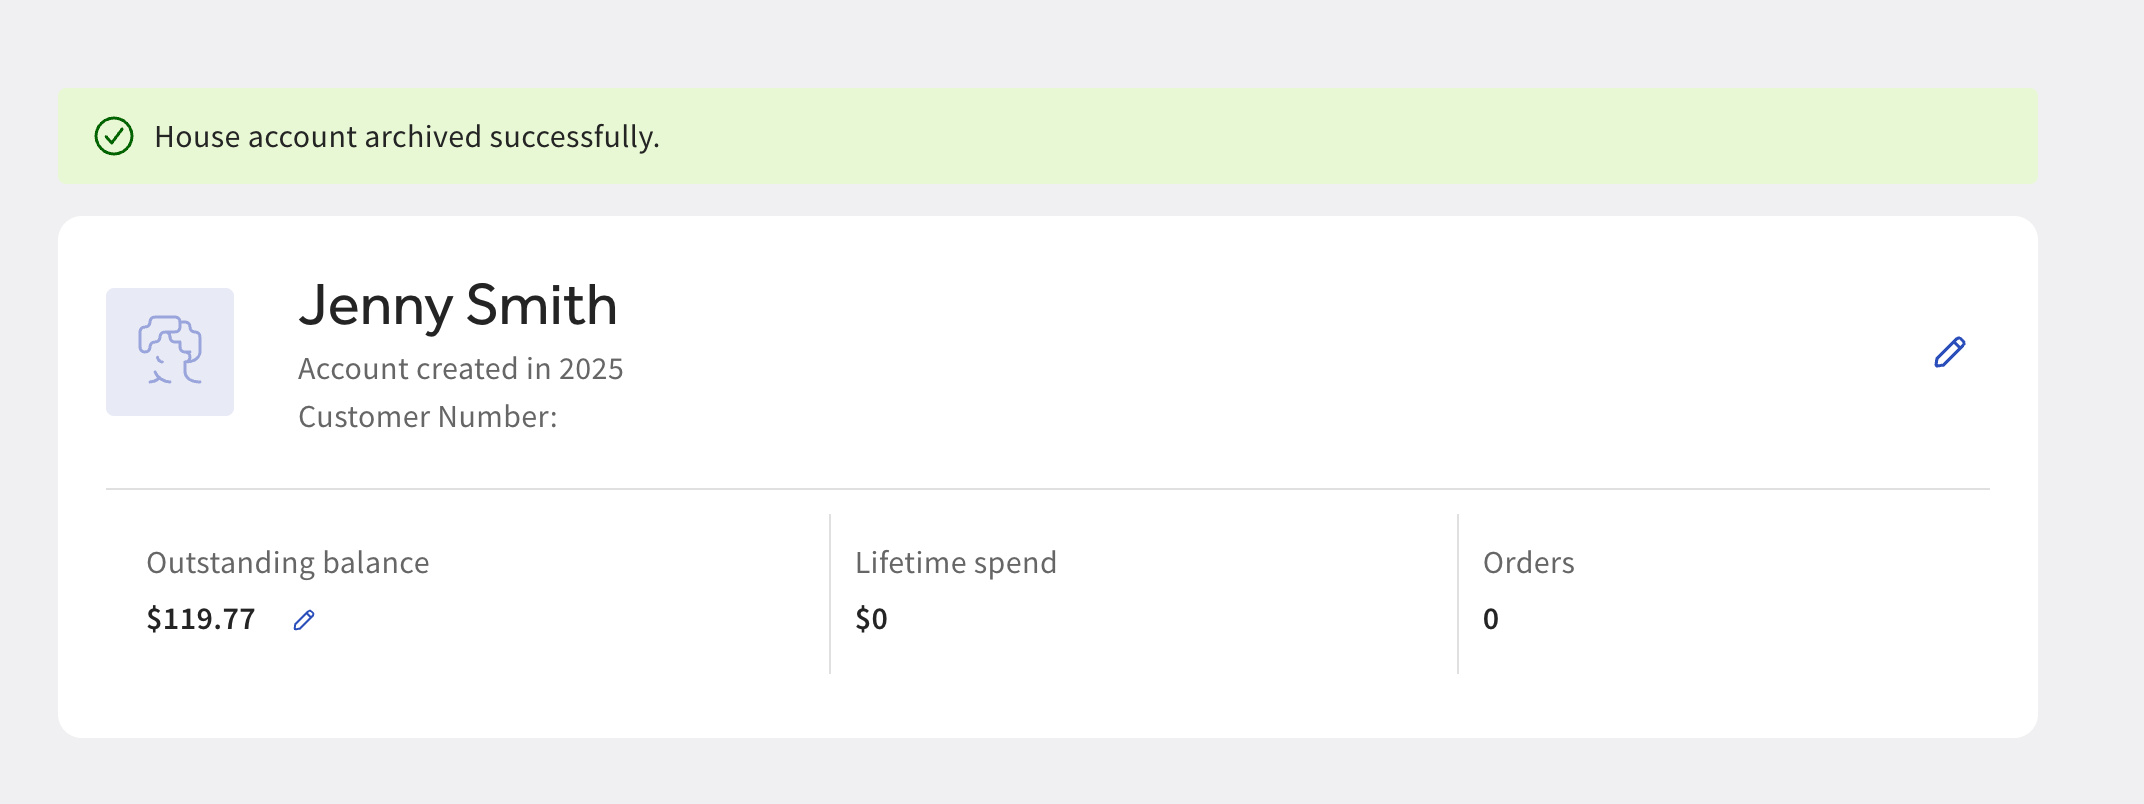Click the 'Lifetime spend' label
Image resolution: width=2144 pixels, height=804 pixels.
coord(955,563)
